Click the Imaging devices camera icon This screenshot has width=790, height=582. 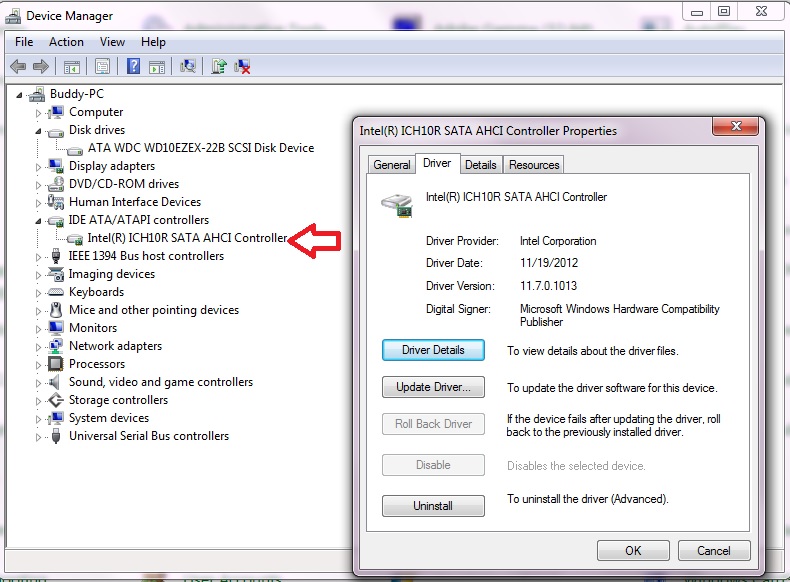[x=55, y=274]
